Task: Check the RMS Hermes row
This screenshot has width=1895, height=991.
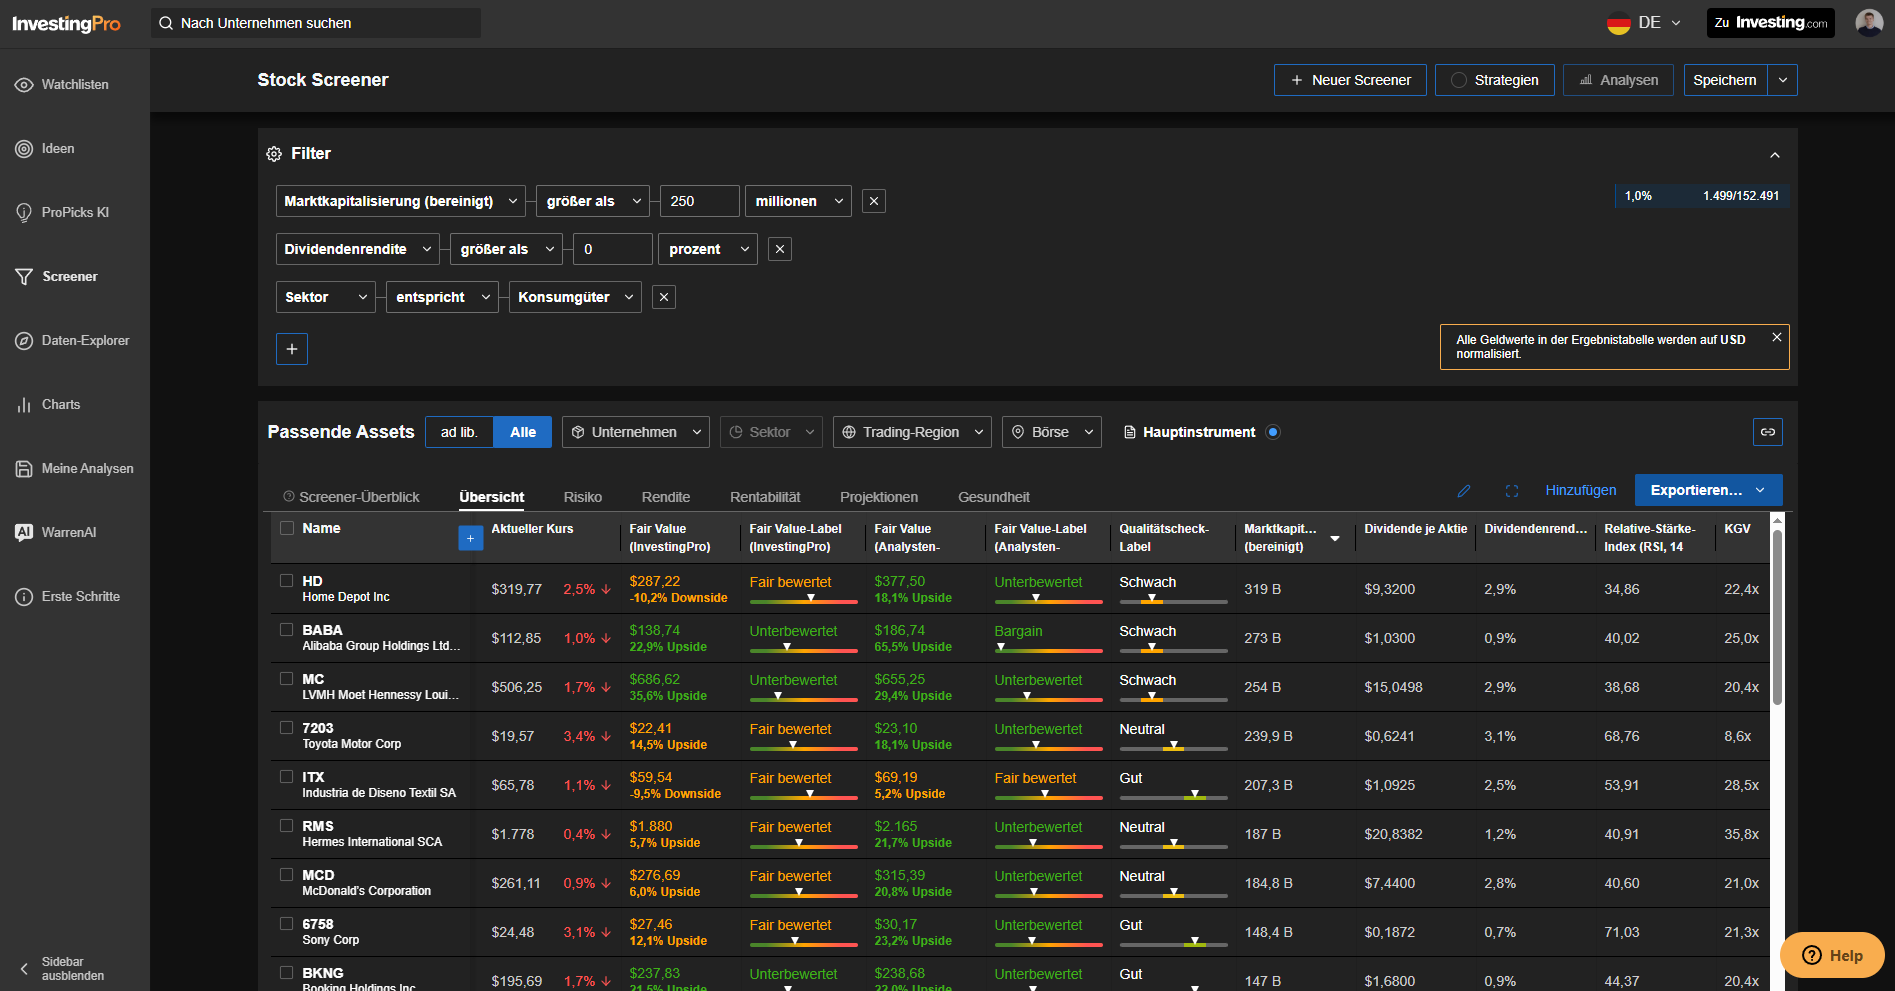Action: 287,825
